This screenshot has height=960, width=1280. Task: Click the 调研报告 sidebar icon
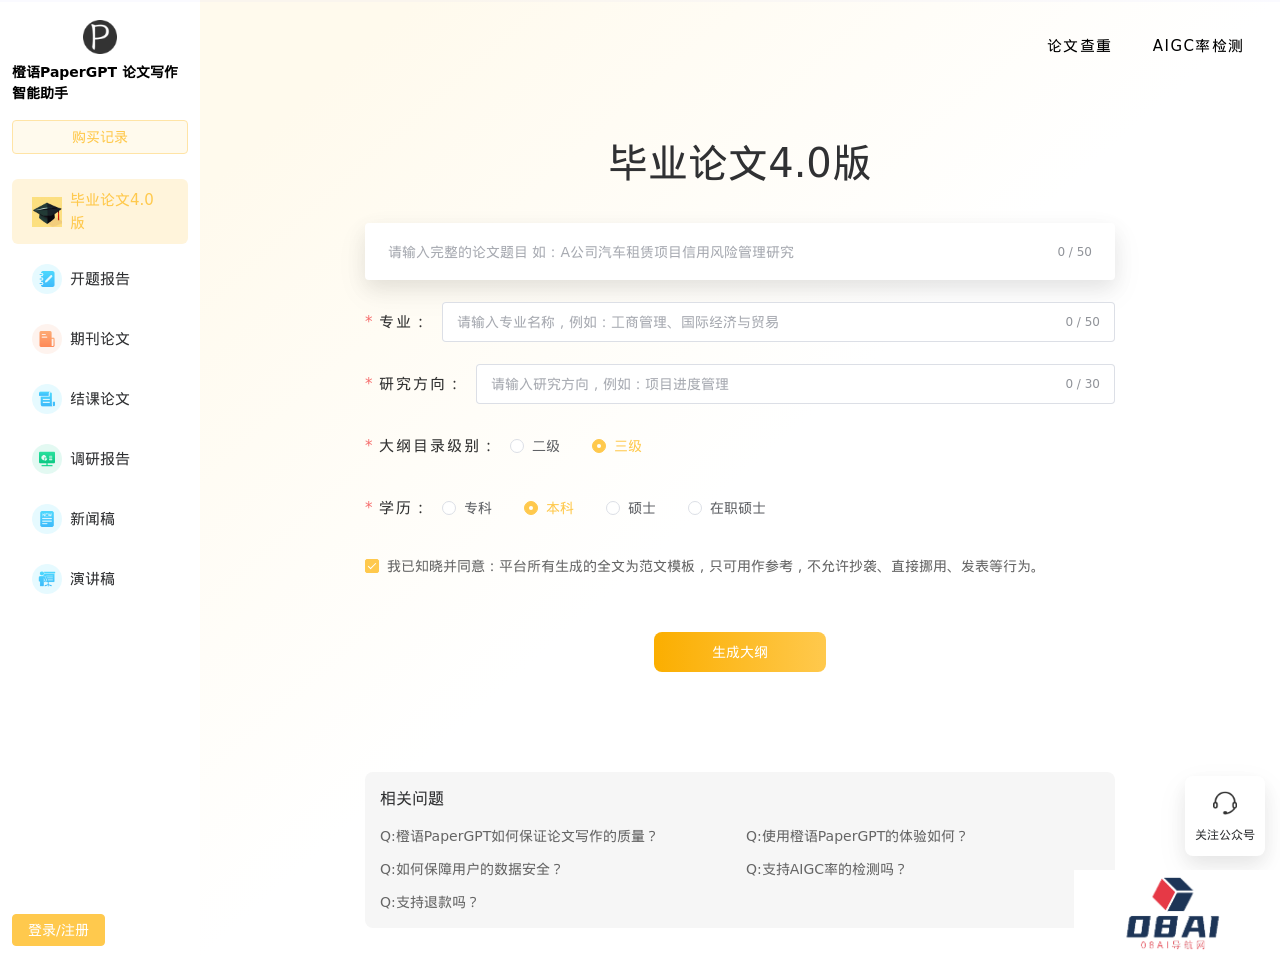point(47,459)
